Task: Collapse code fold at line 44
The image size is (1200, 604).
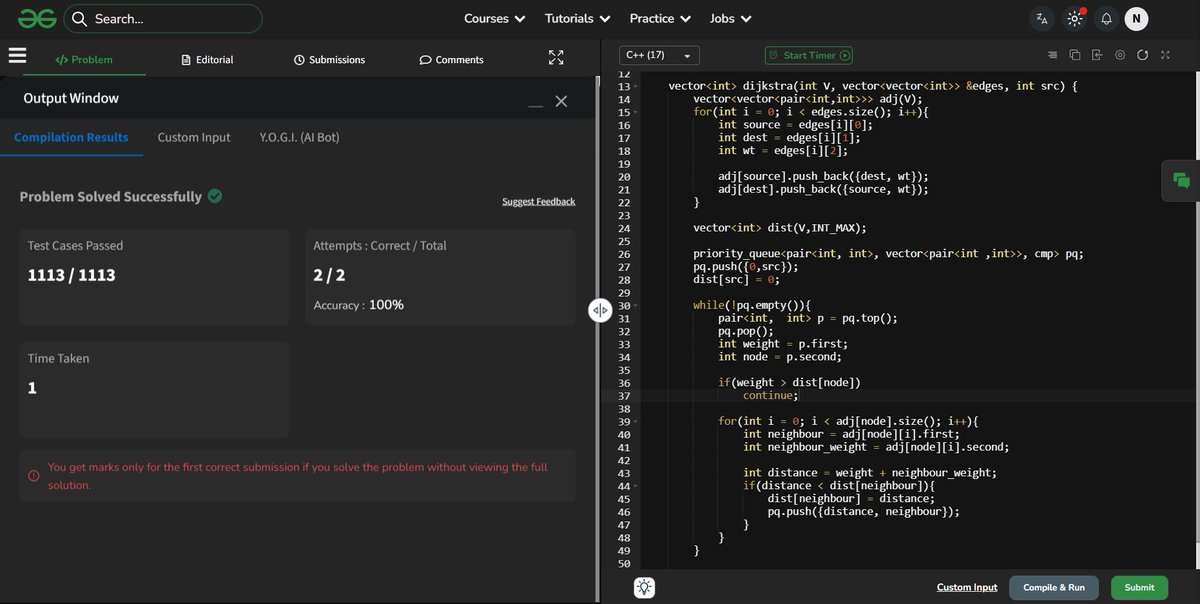Action: 637,486
